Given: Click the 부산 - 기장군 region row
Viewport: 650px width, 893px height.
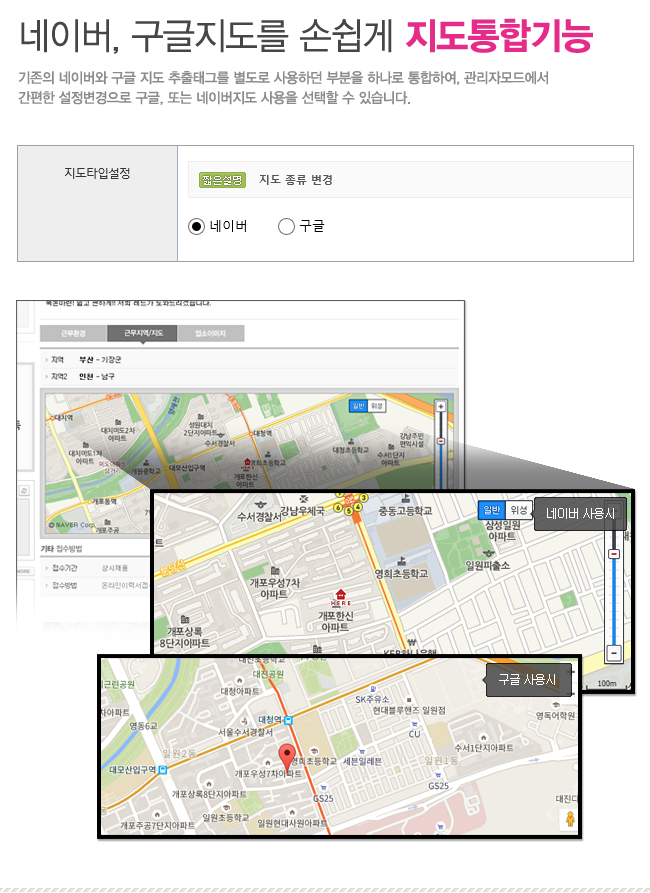Looking at the screenshot, I should click(250, 360).
